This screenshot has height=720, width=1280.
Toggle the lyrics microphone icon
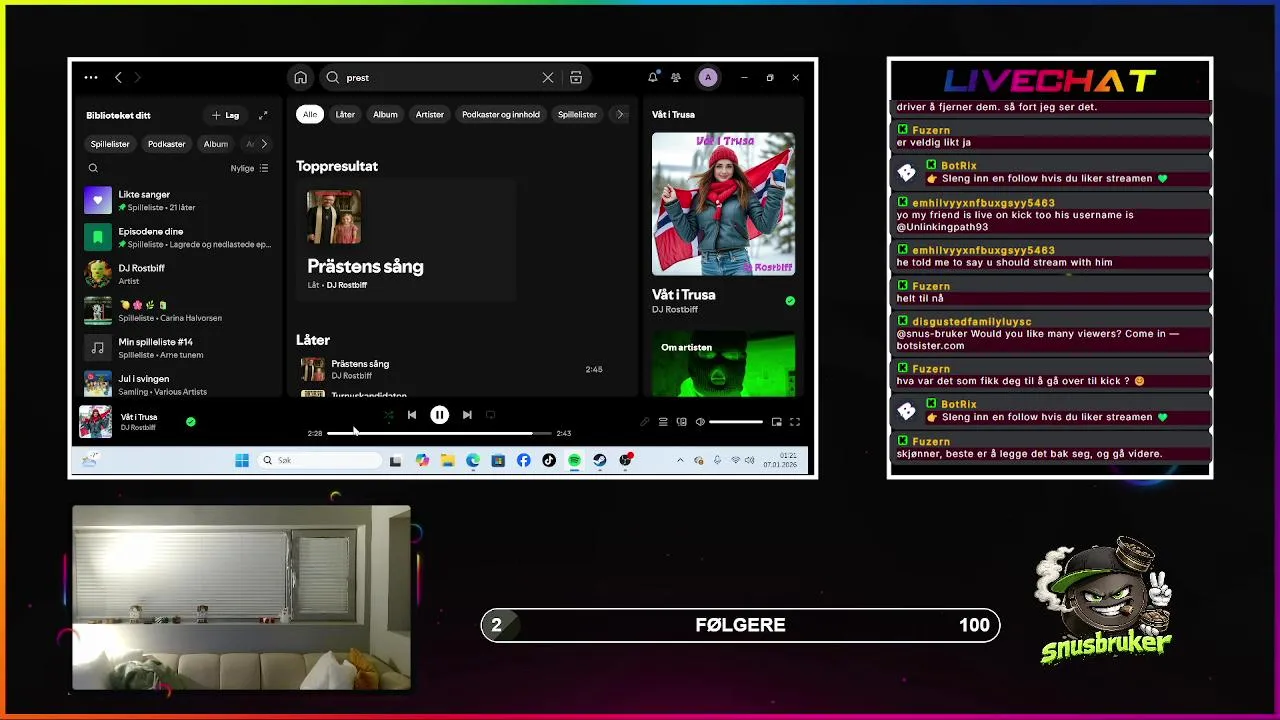(645, 422)
